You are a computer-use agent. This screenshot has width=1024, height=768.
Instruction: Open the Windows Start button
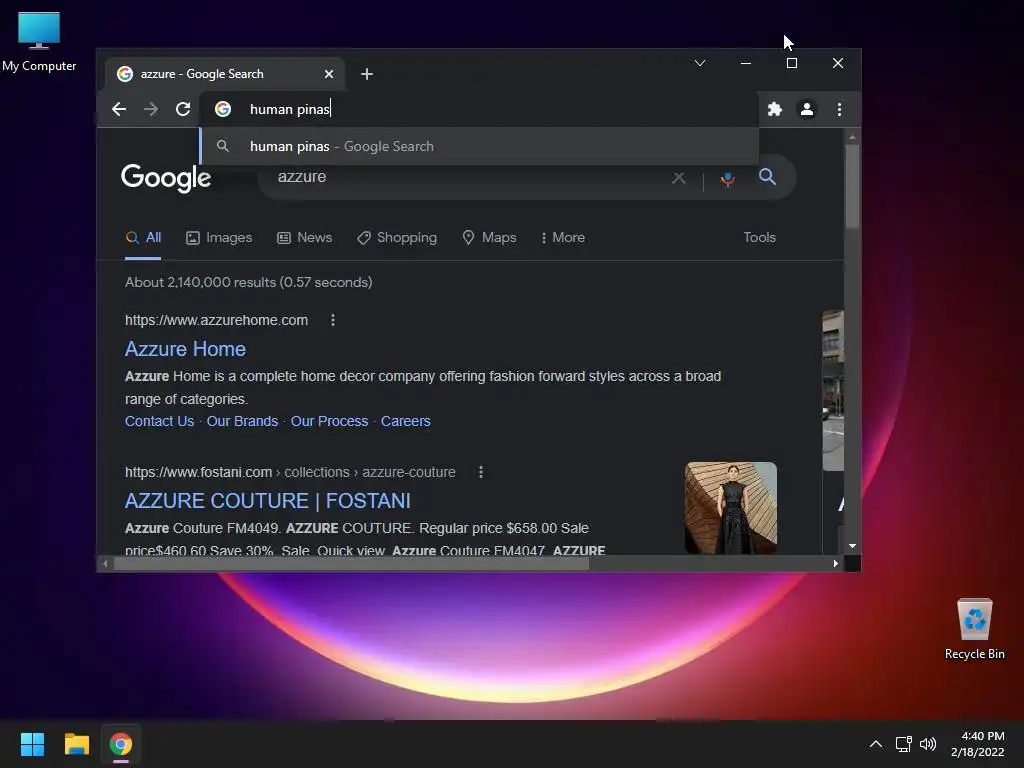pyautogui.click(x=32, y=744)
